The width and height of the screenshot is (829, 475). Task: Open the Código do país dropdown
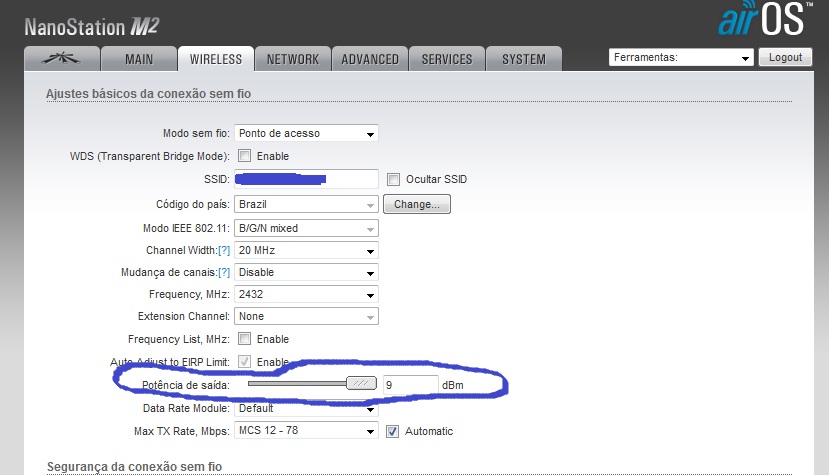point(306,204)
